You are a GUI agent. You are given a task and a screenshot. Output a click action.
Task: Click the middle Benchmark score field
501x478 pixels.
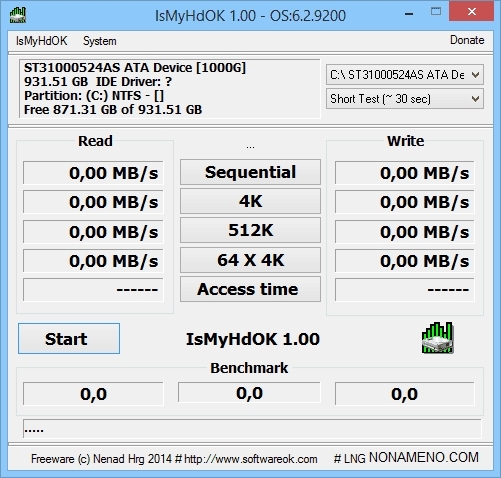tap(249, 392)
